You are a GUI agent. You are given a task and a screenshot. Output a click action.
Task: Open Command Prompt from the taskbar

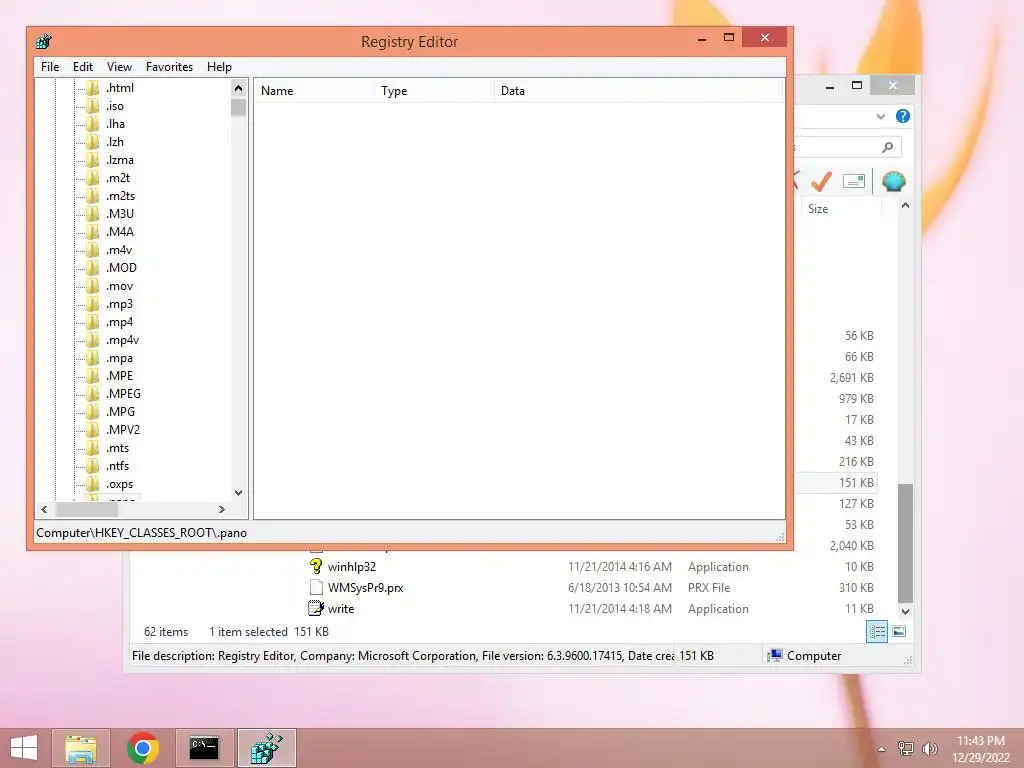click(x=204, y=748)
